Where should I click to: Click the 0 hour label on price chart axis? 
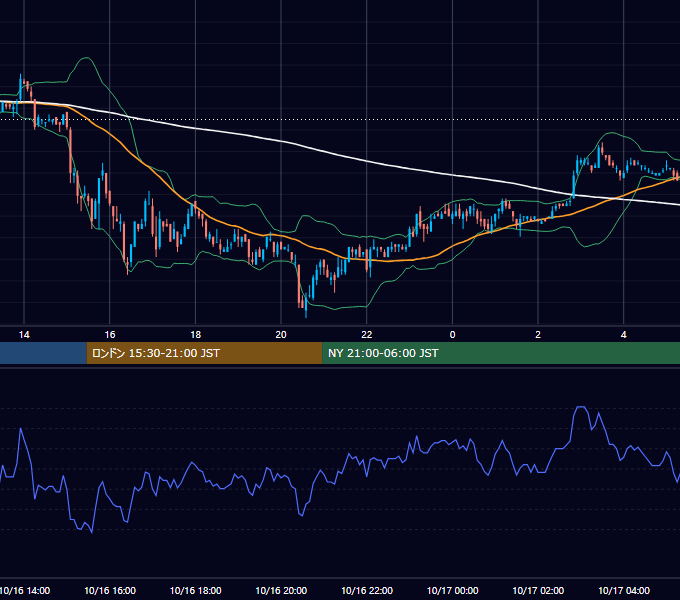(x=452, y=335)
